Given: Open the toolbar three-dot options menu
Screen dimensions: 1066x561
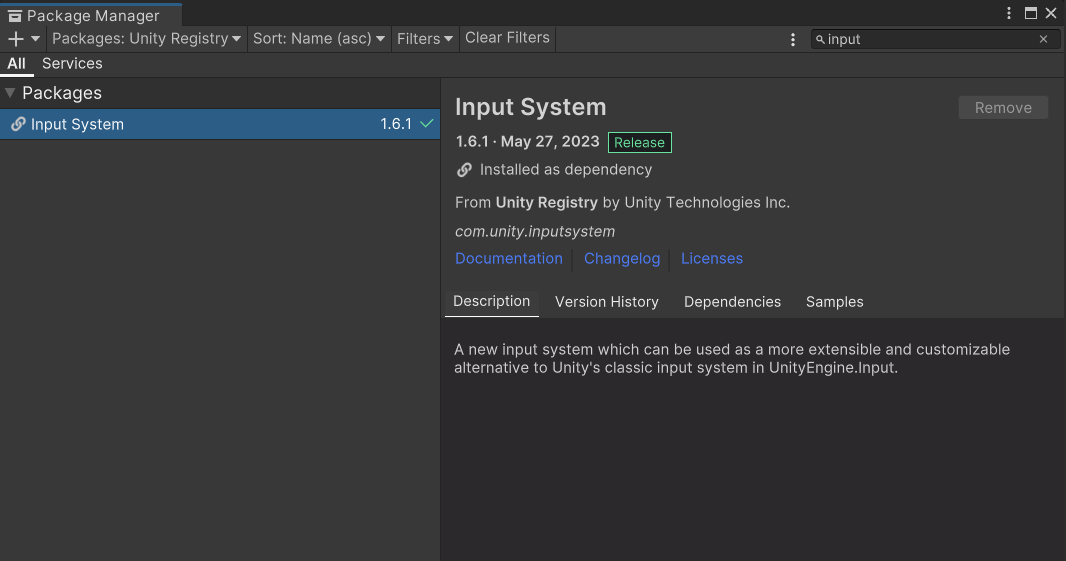Looking at the screenshot, I should point(793,39).
